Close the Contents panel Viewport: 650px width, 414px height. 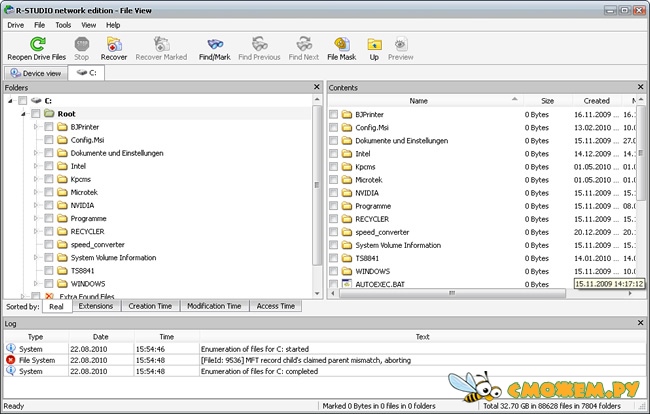click(x=640, y=87)
